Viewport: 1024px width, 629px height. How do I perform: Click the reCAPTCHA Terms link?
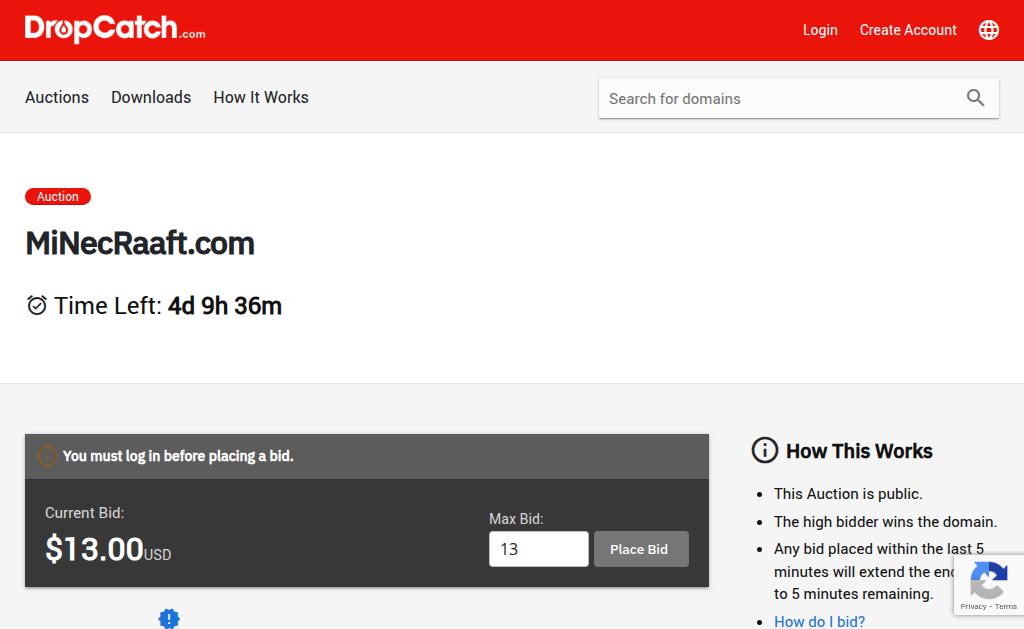pos(1006,607)
